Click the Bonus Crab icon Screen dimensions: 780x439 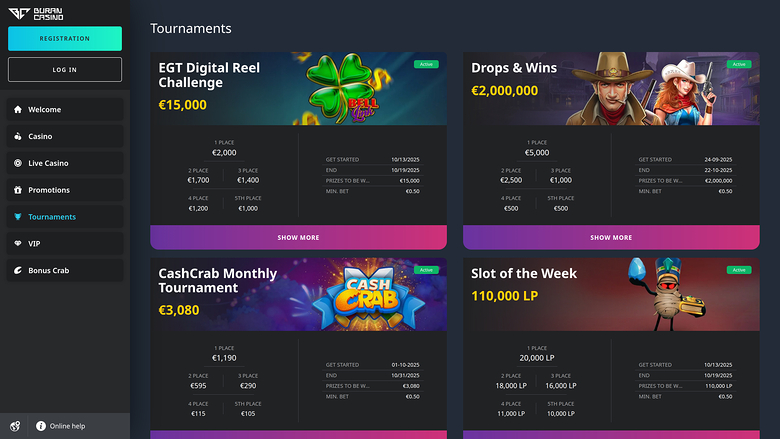18,270
